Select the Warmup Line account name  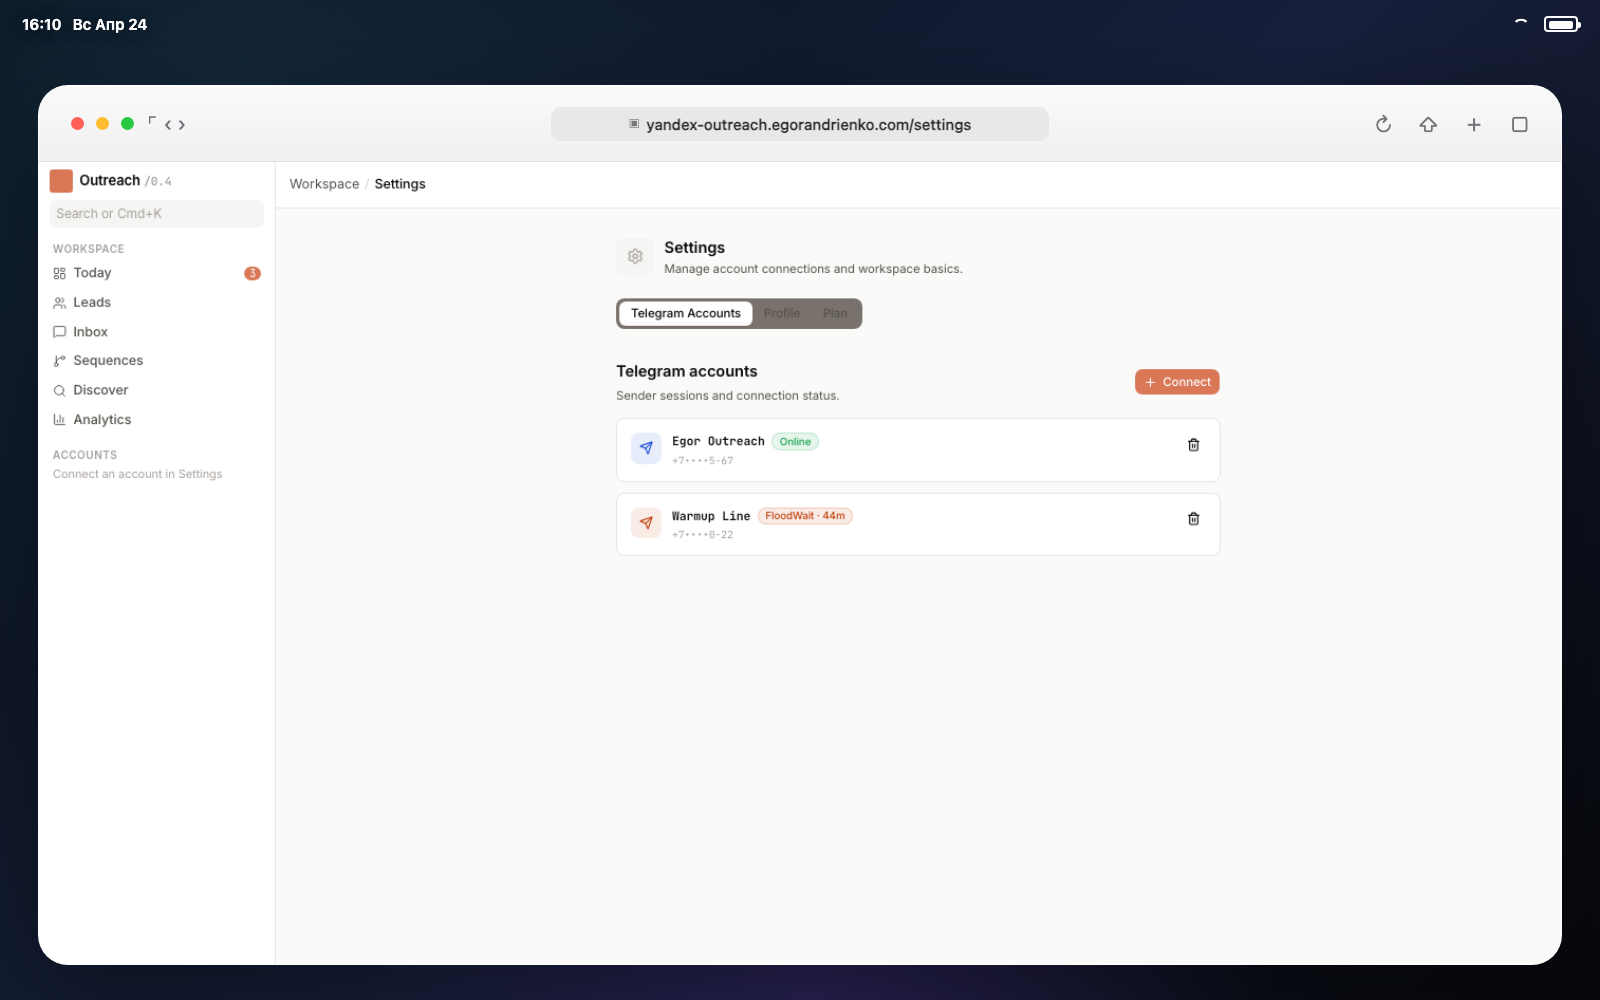coord(711,516)
